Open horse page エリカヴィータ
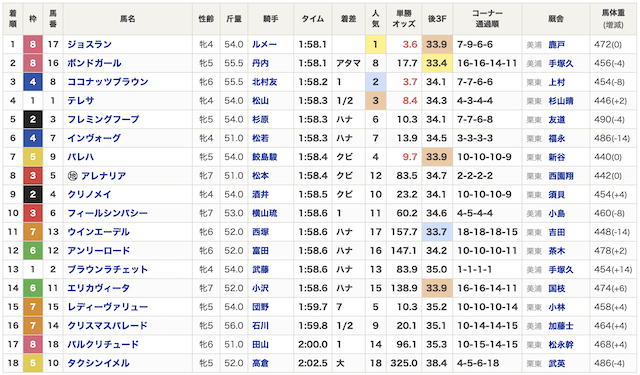Screen dimensions: 640x375 [x=98, y=288]
